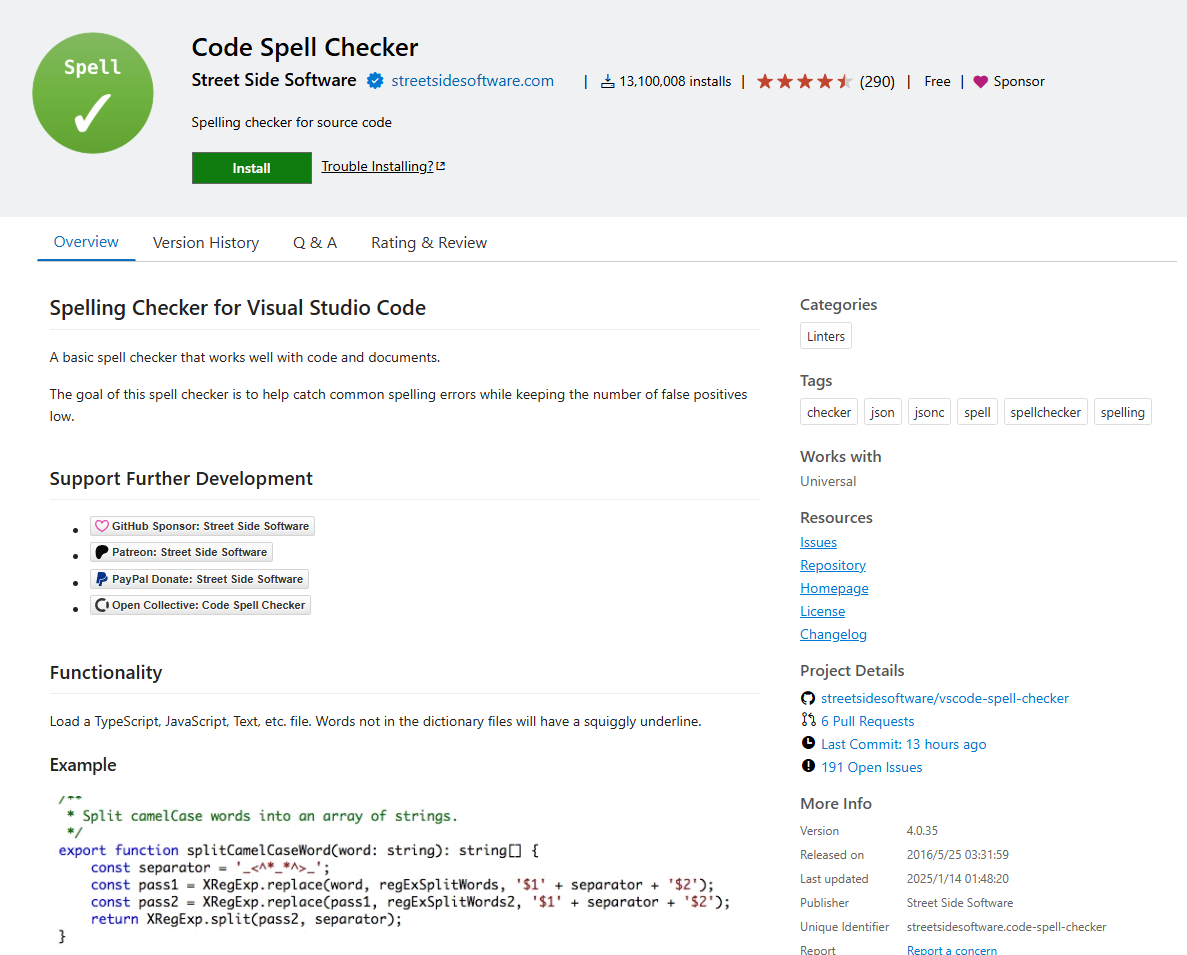1187x955 pixels.
Task: Select the Overview tab
Action: point(86,242)
